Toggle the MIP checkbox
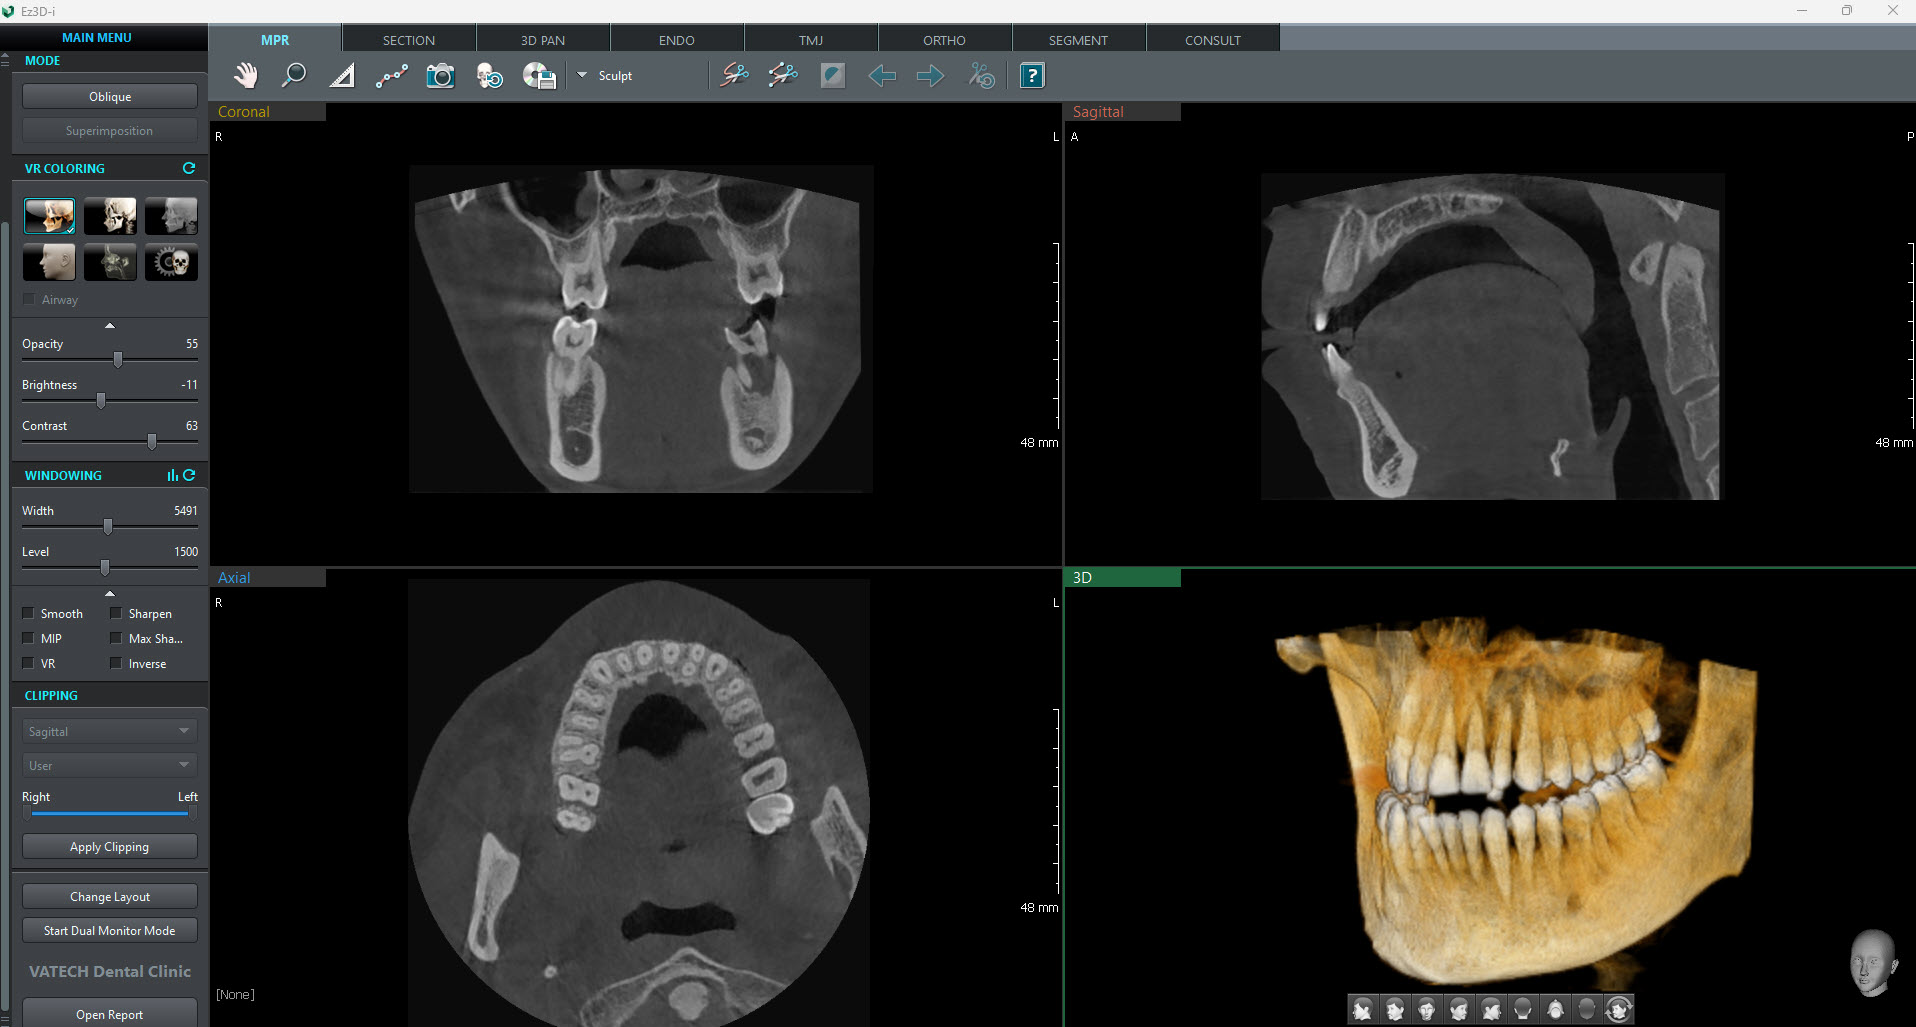The width and height of the screenshot is (1916, 1027). coord(29,638)
